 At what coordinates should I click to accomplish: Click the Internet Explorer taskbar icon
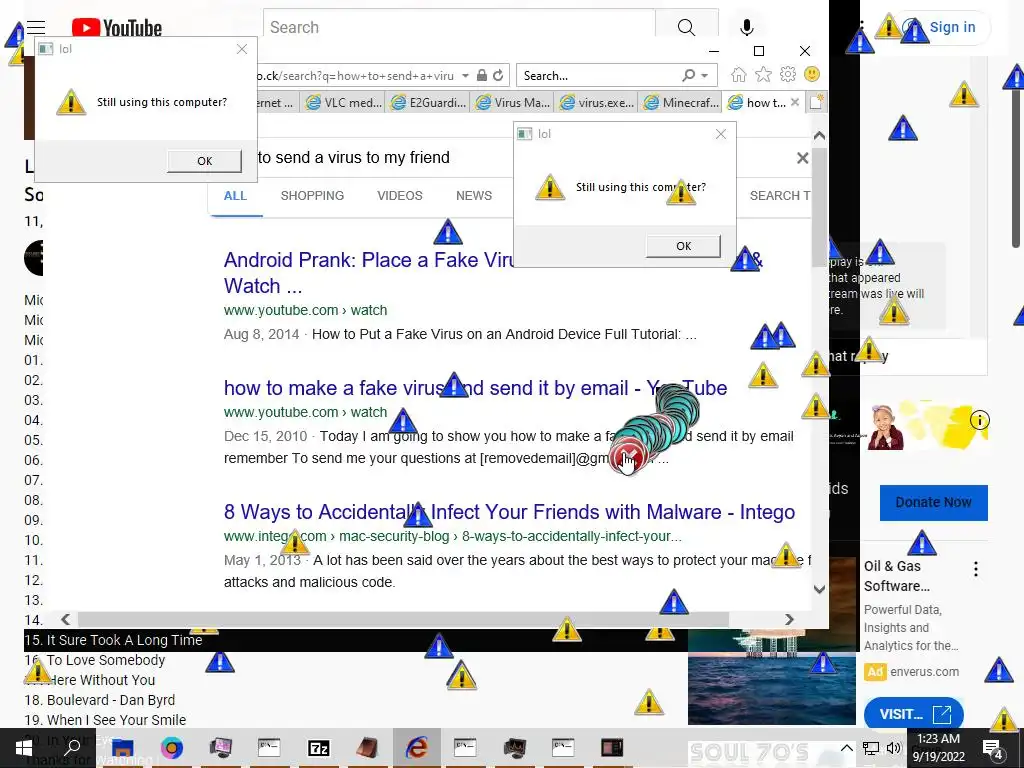pos(417,748)
